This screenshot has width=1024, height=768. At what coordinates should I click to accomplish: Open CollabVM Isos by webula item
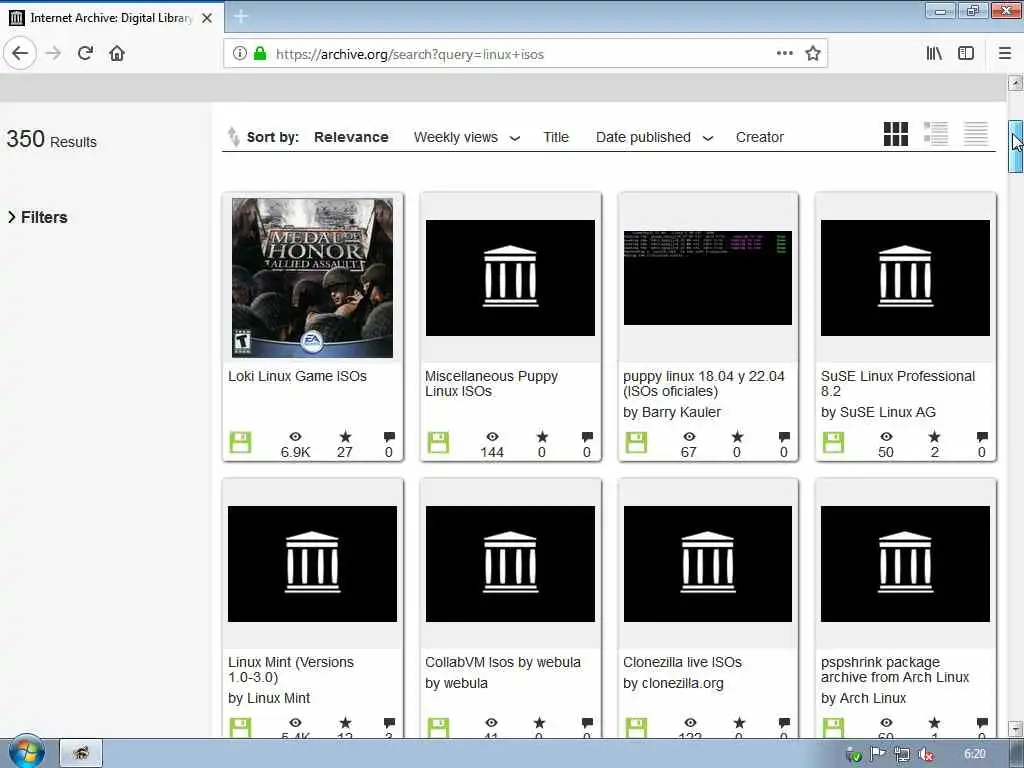[503, 662]
